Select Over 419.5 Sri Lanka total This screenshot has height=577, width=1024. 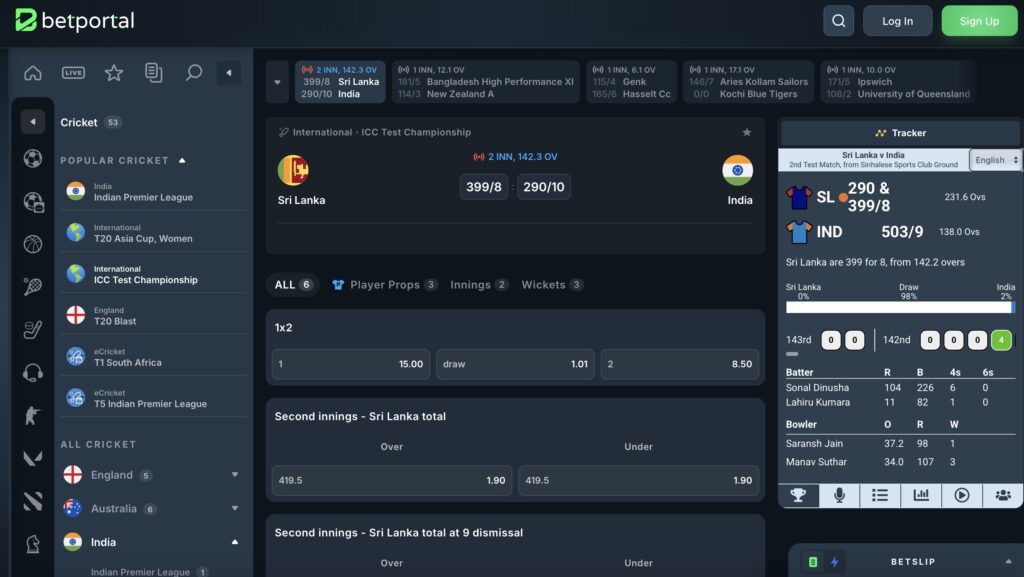tap(392, 480)
